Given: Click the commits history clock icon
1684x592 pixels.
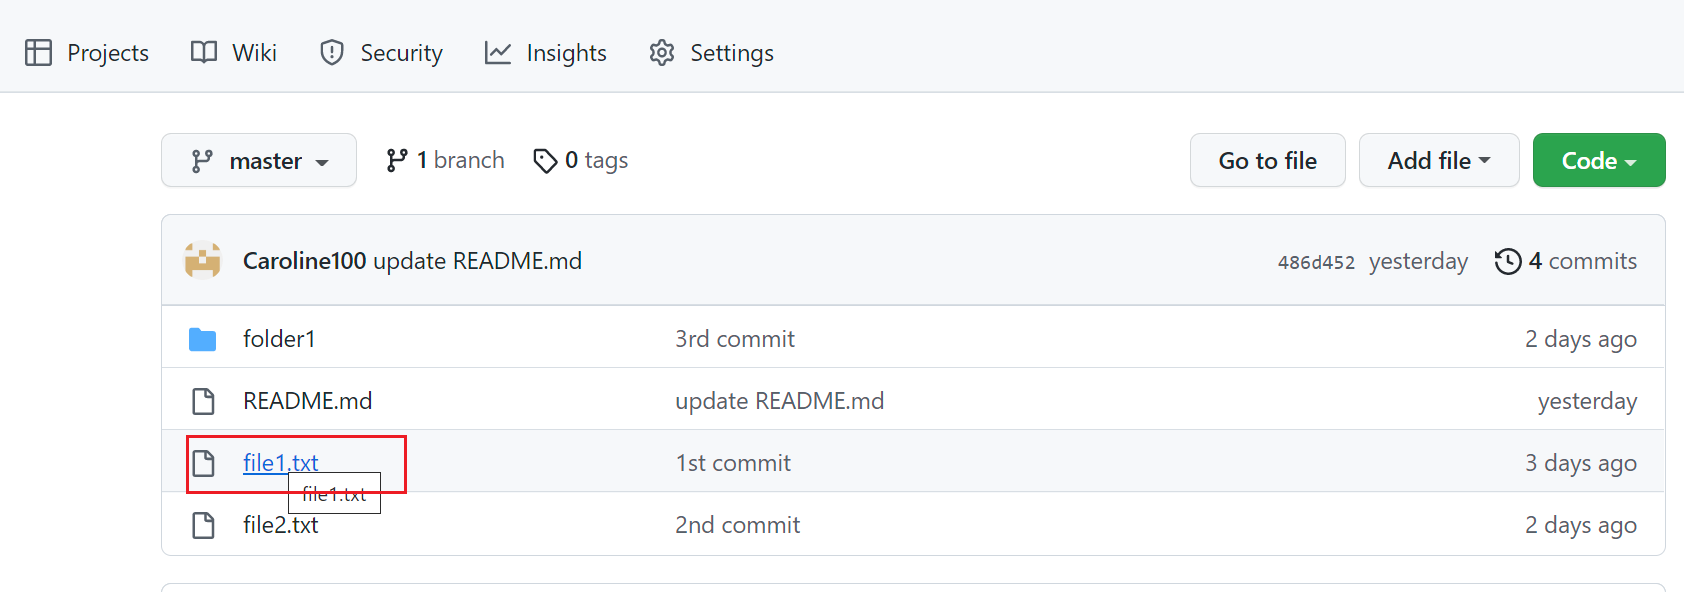Looking at the screenshot, I should point(1508,261).
